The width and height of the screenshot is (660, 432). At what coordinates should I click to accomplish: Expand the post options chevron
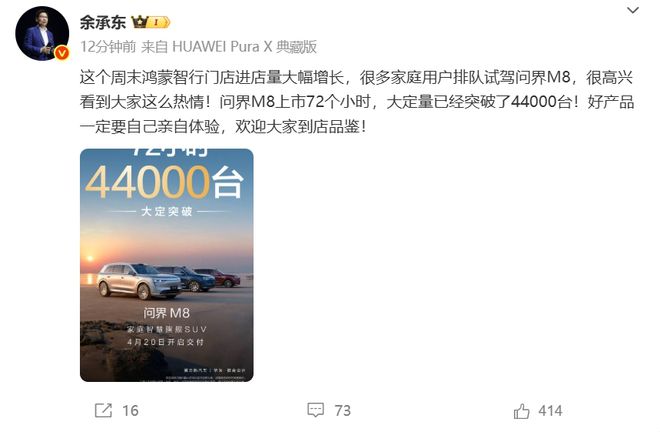pyautogui.click(x=633, y=10)
